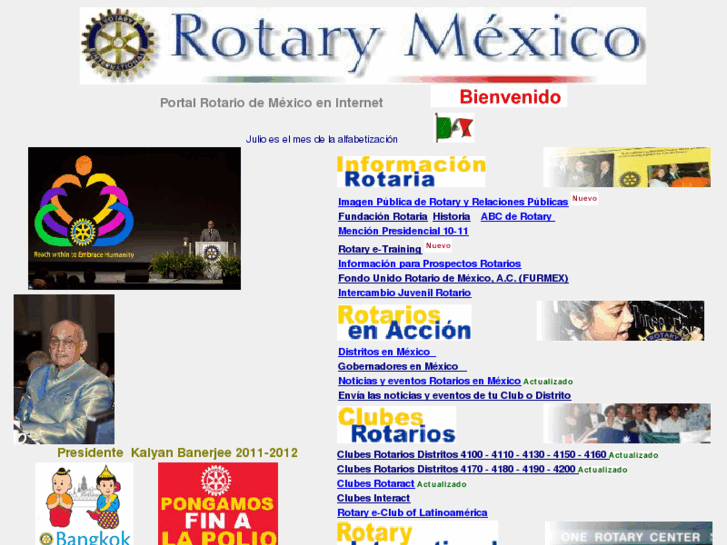Viewport: 727px width, 545px height.
Task: Open the Historia link
Action: (451, 217)
